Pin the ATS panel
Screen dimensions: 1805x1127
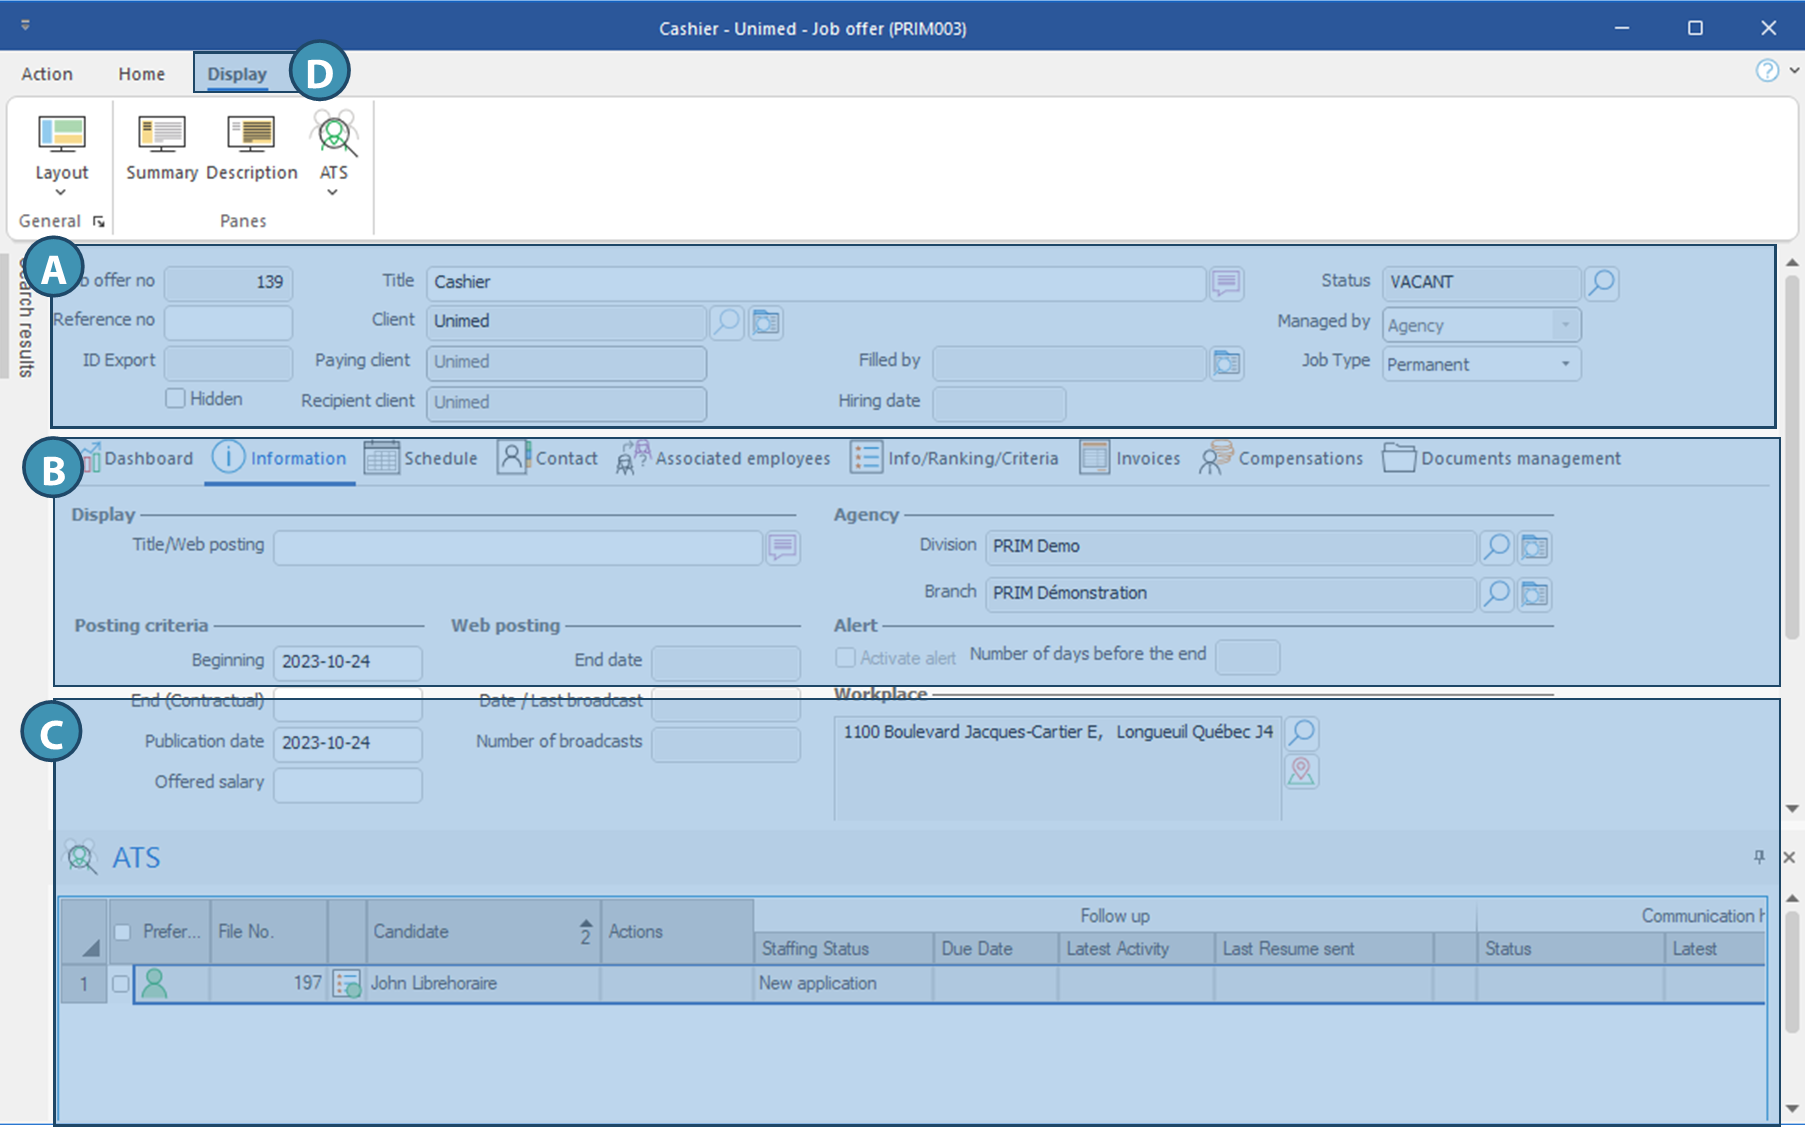pyautogui.click(x=1759, y=857)
